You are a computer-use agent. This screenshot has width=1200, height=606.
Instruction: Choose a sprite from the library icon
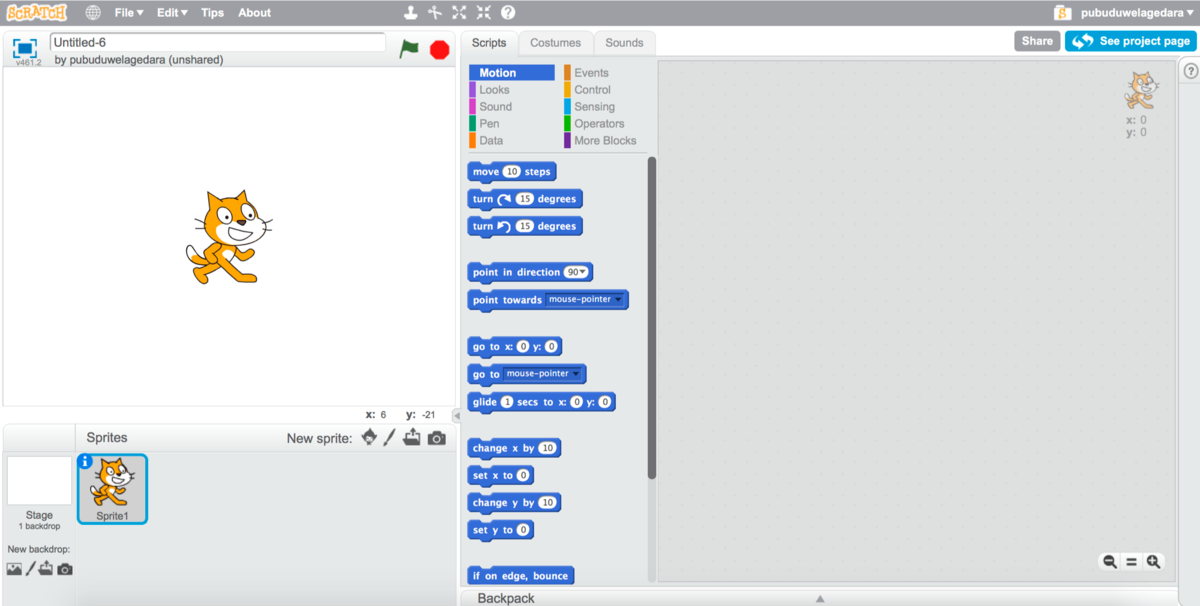[x=369, y=438]
